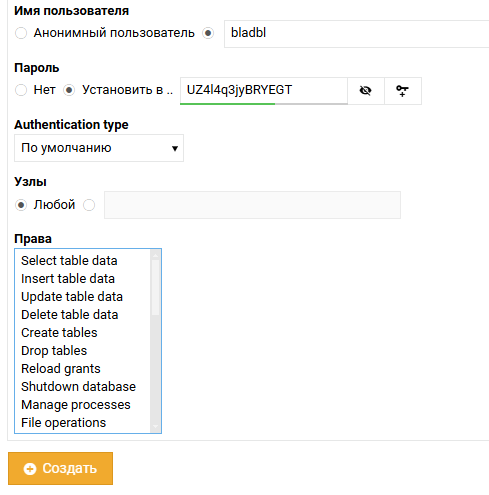Click the privileges list scrollbar down arrow

pyautogui.click(x=155, y=426)
